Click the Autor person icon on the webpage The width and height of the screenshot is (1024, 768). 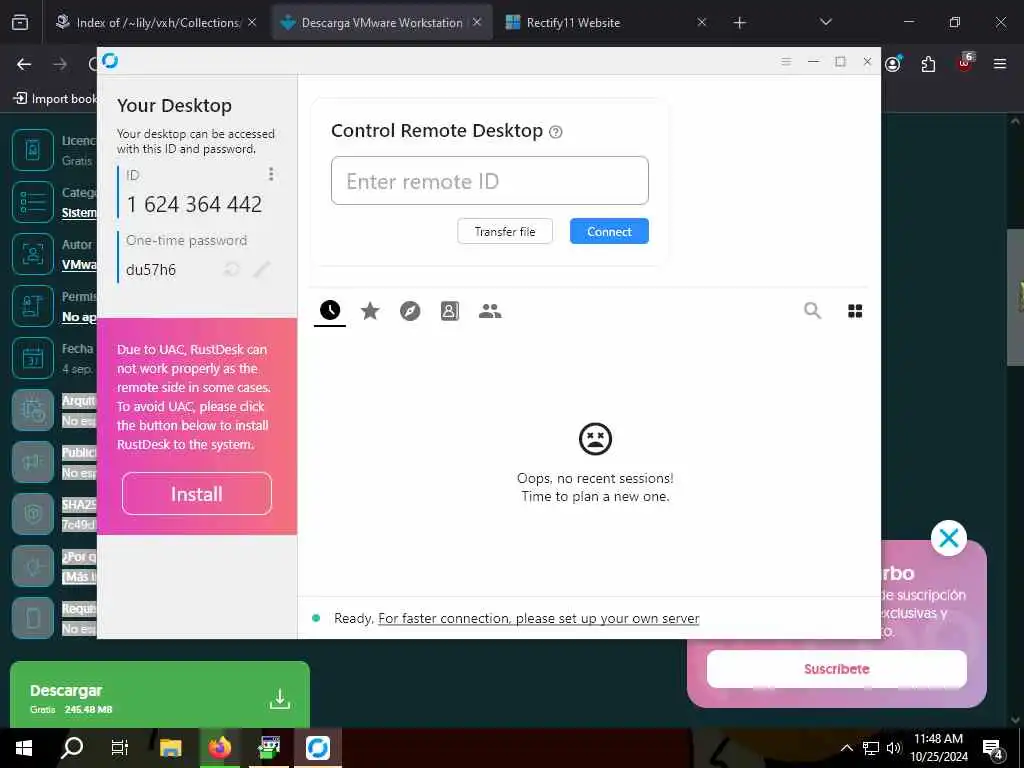33,253
